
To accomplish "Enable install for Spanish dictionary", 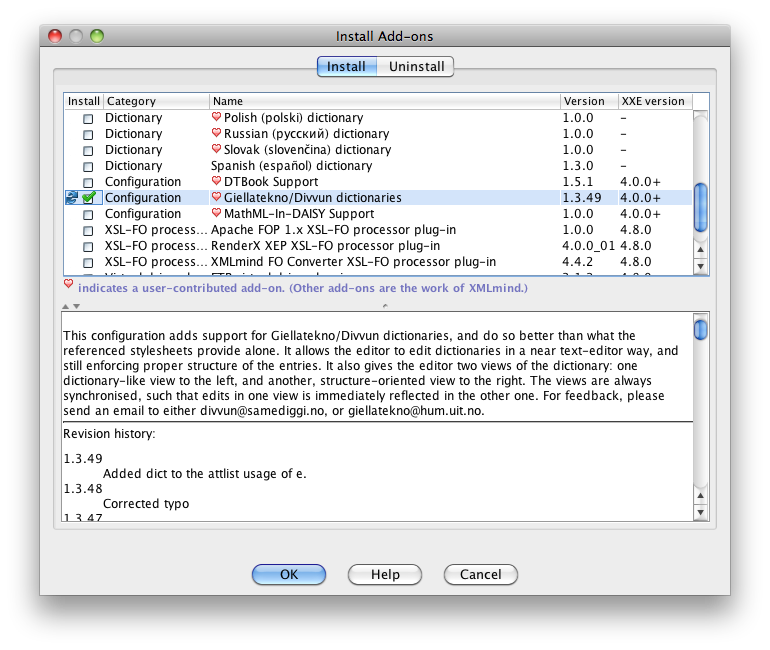I will pos(88,167).
